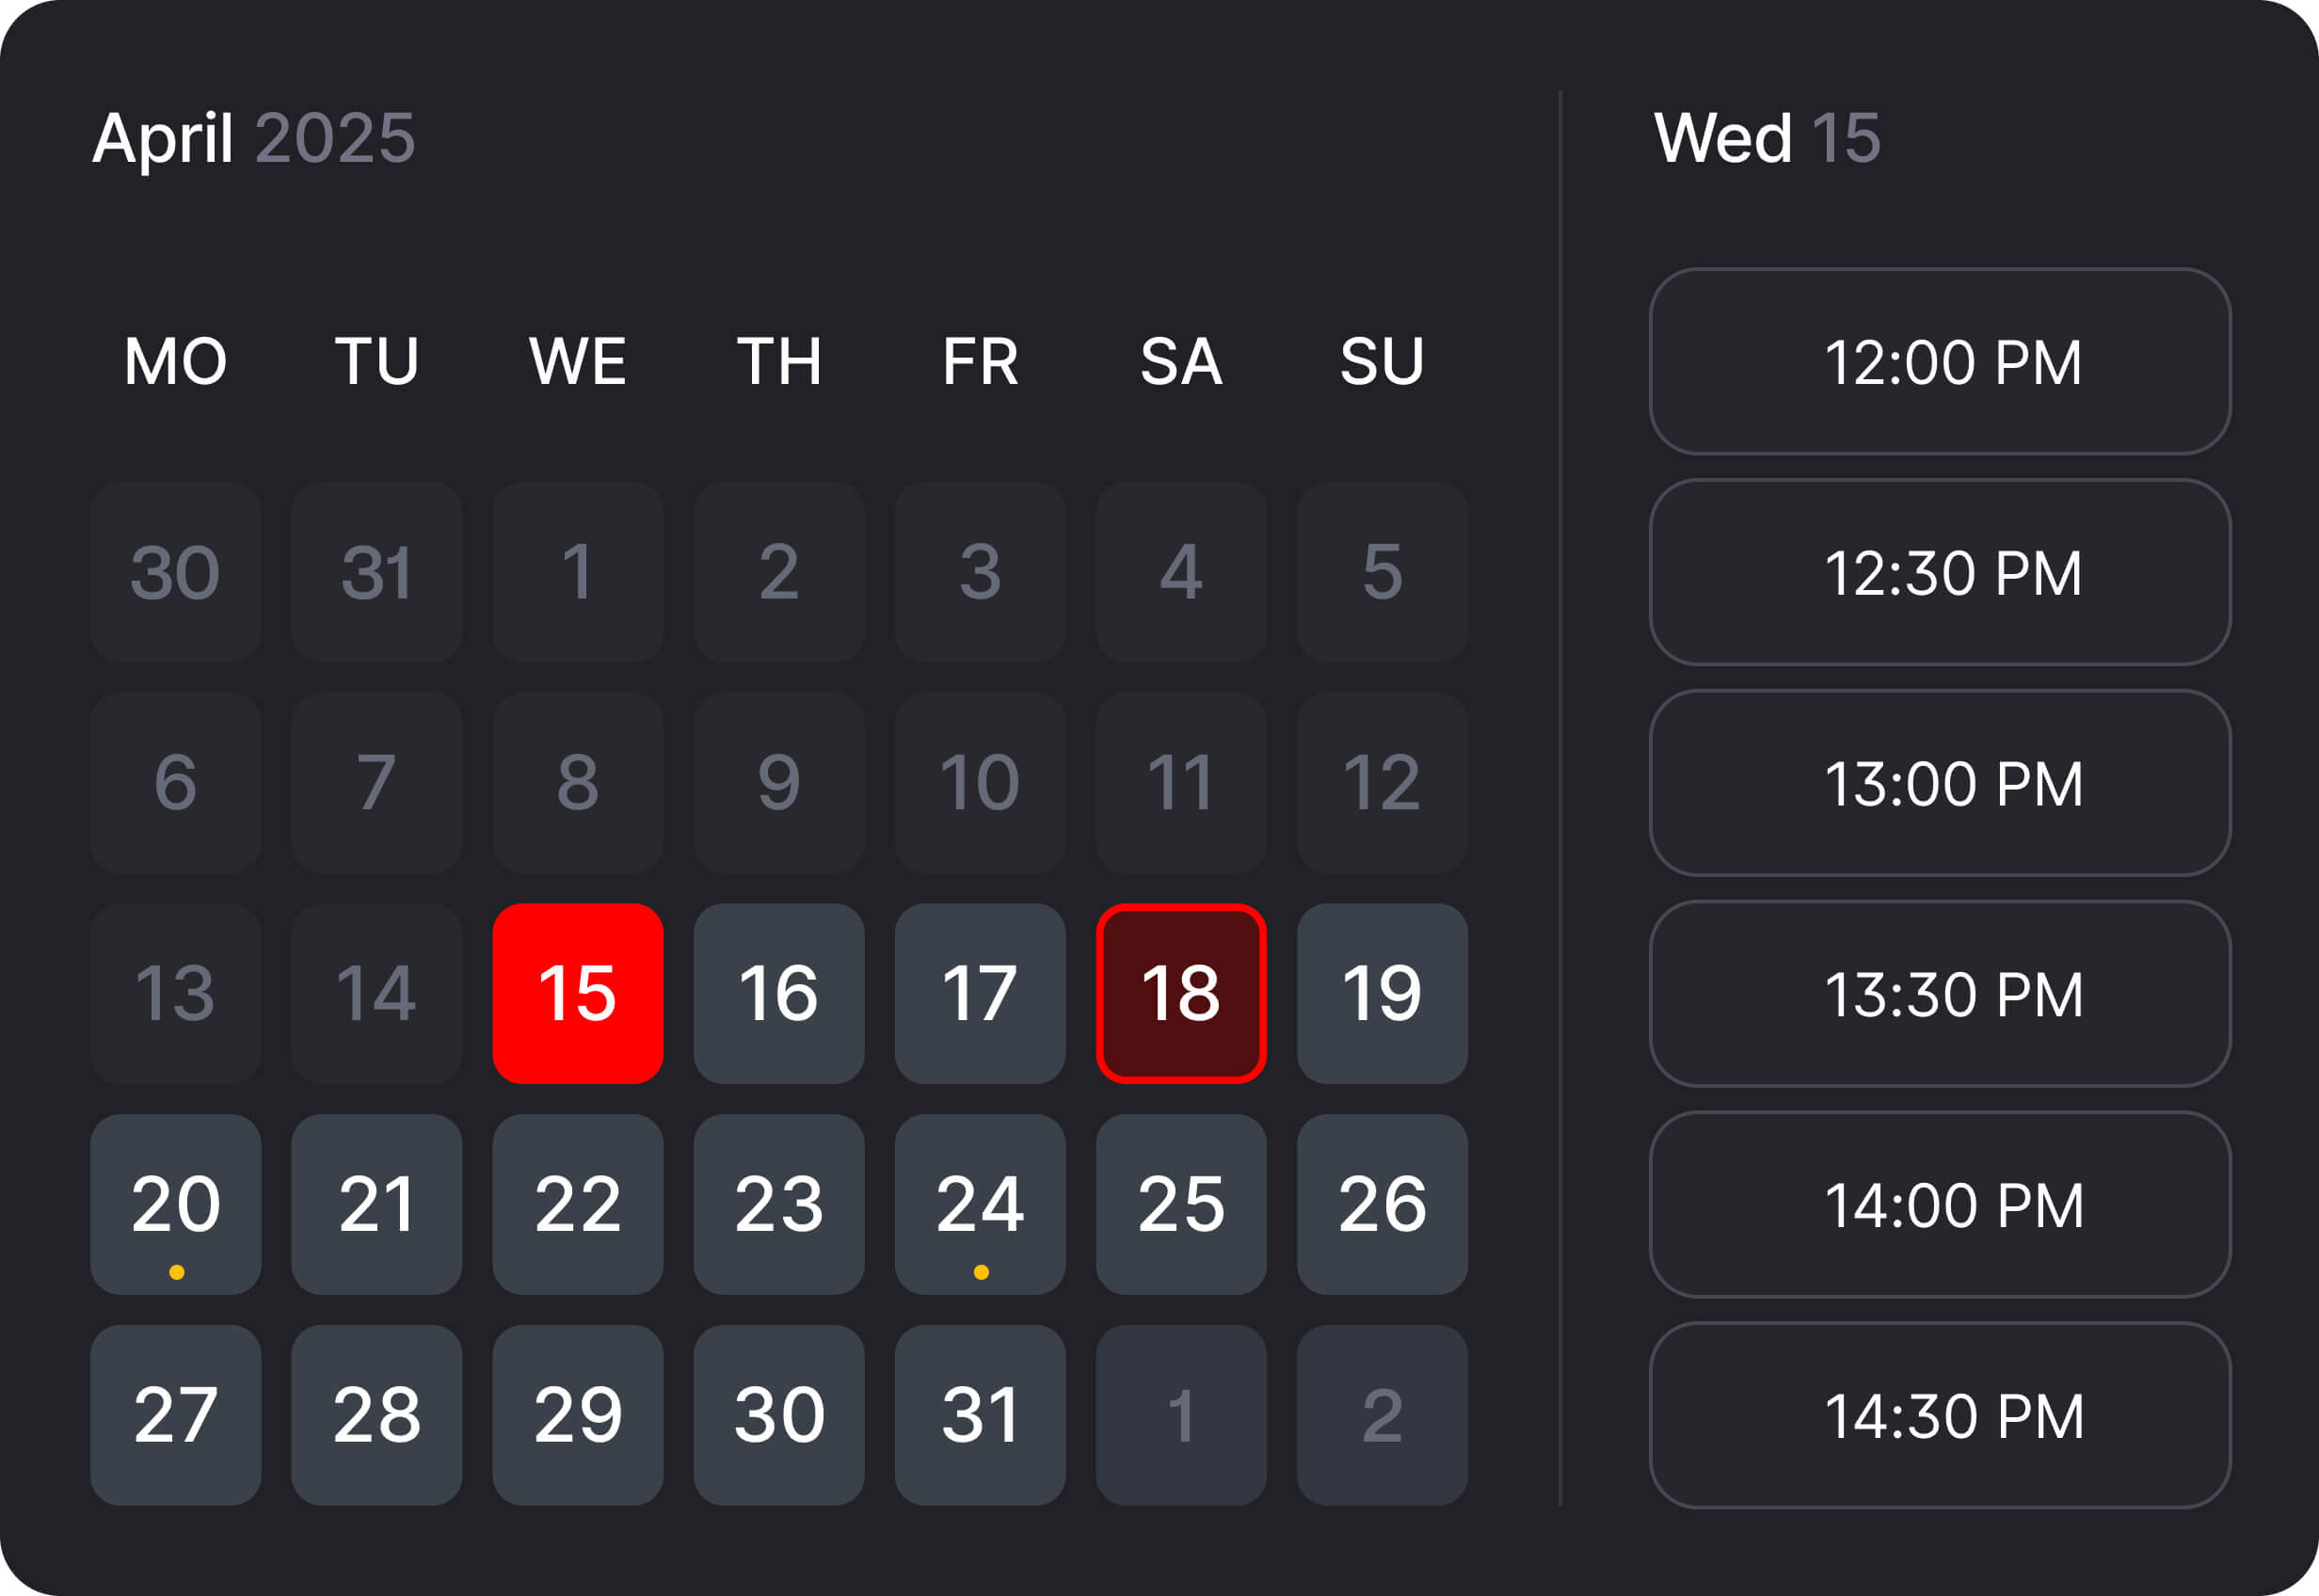Click the selected red date 15

(x=578, y=994)
